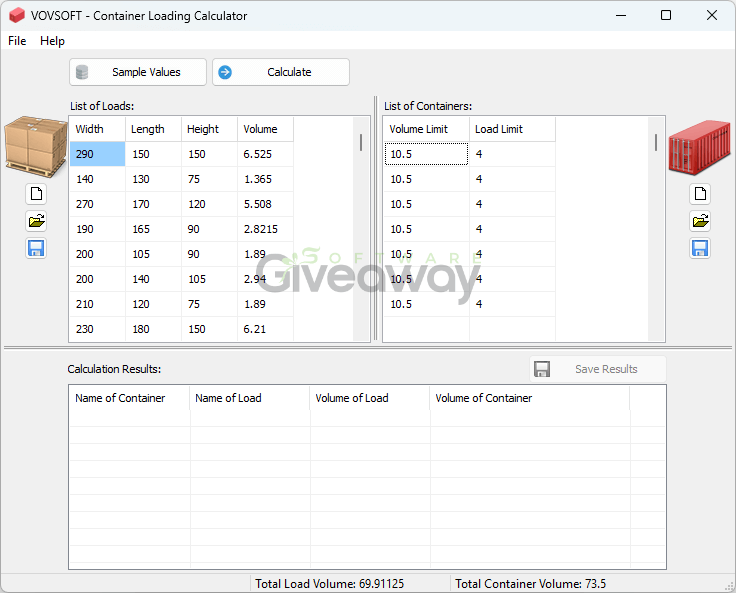Save loads list with left floppy disk icon
Image resolution: width=736 pixels, height=593 pixels.
click(36, 248)
